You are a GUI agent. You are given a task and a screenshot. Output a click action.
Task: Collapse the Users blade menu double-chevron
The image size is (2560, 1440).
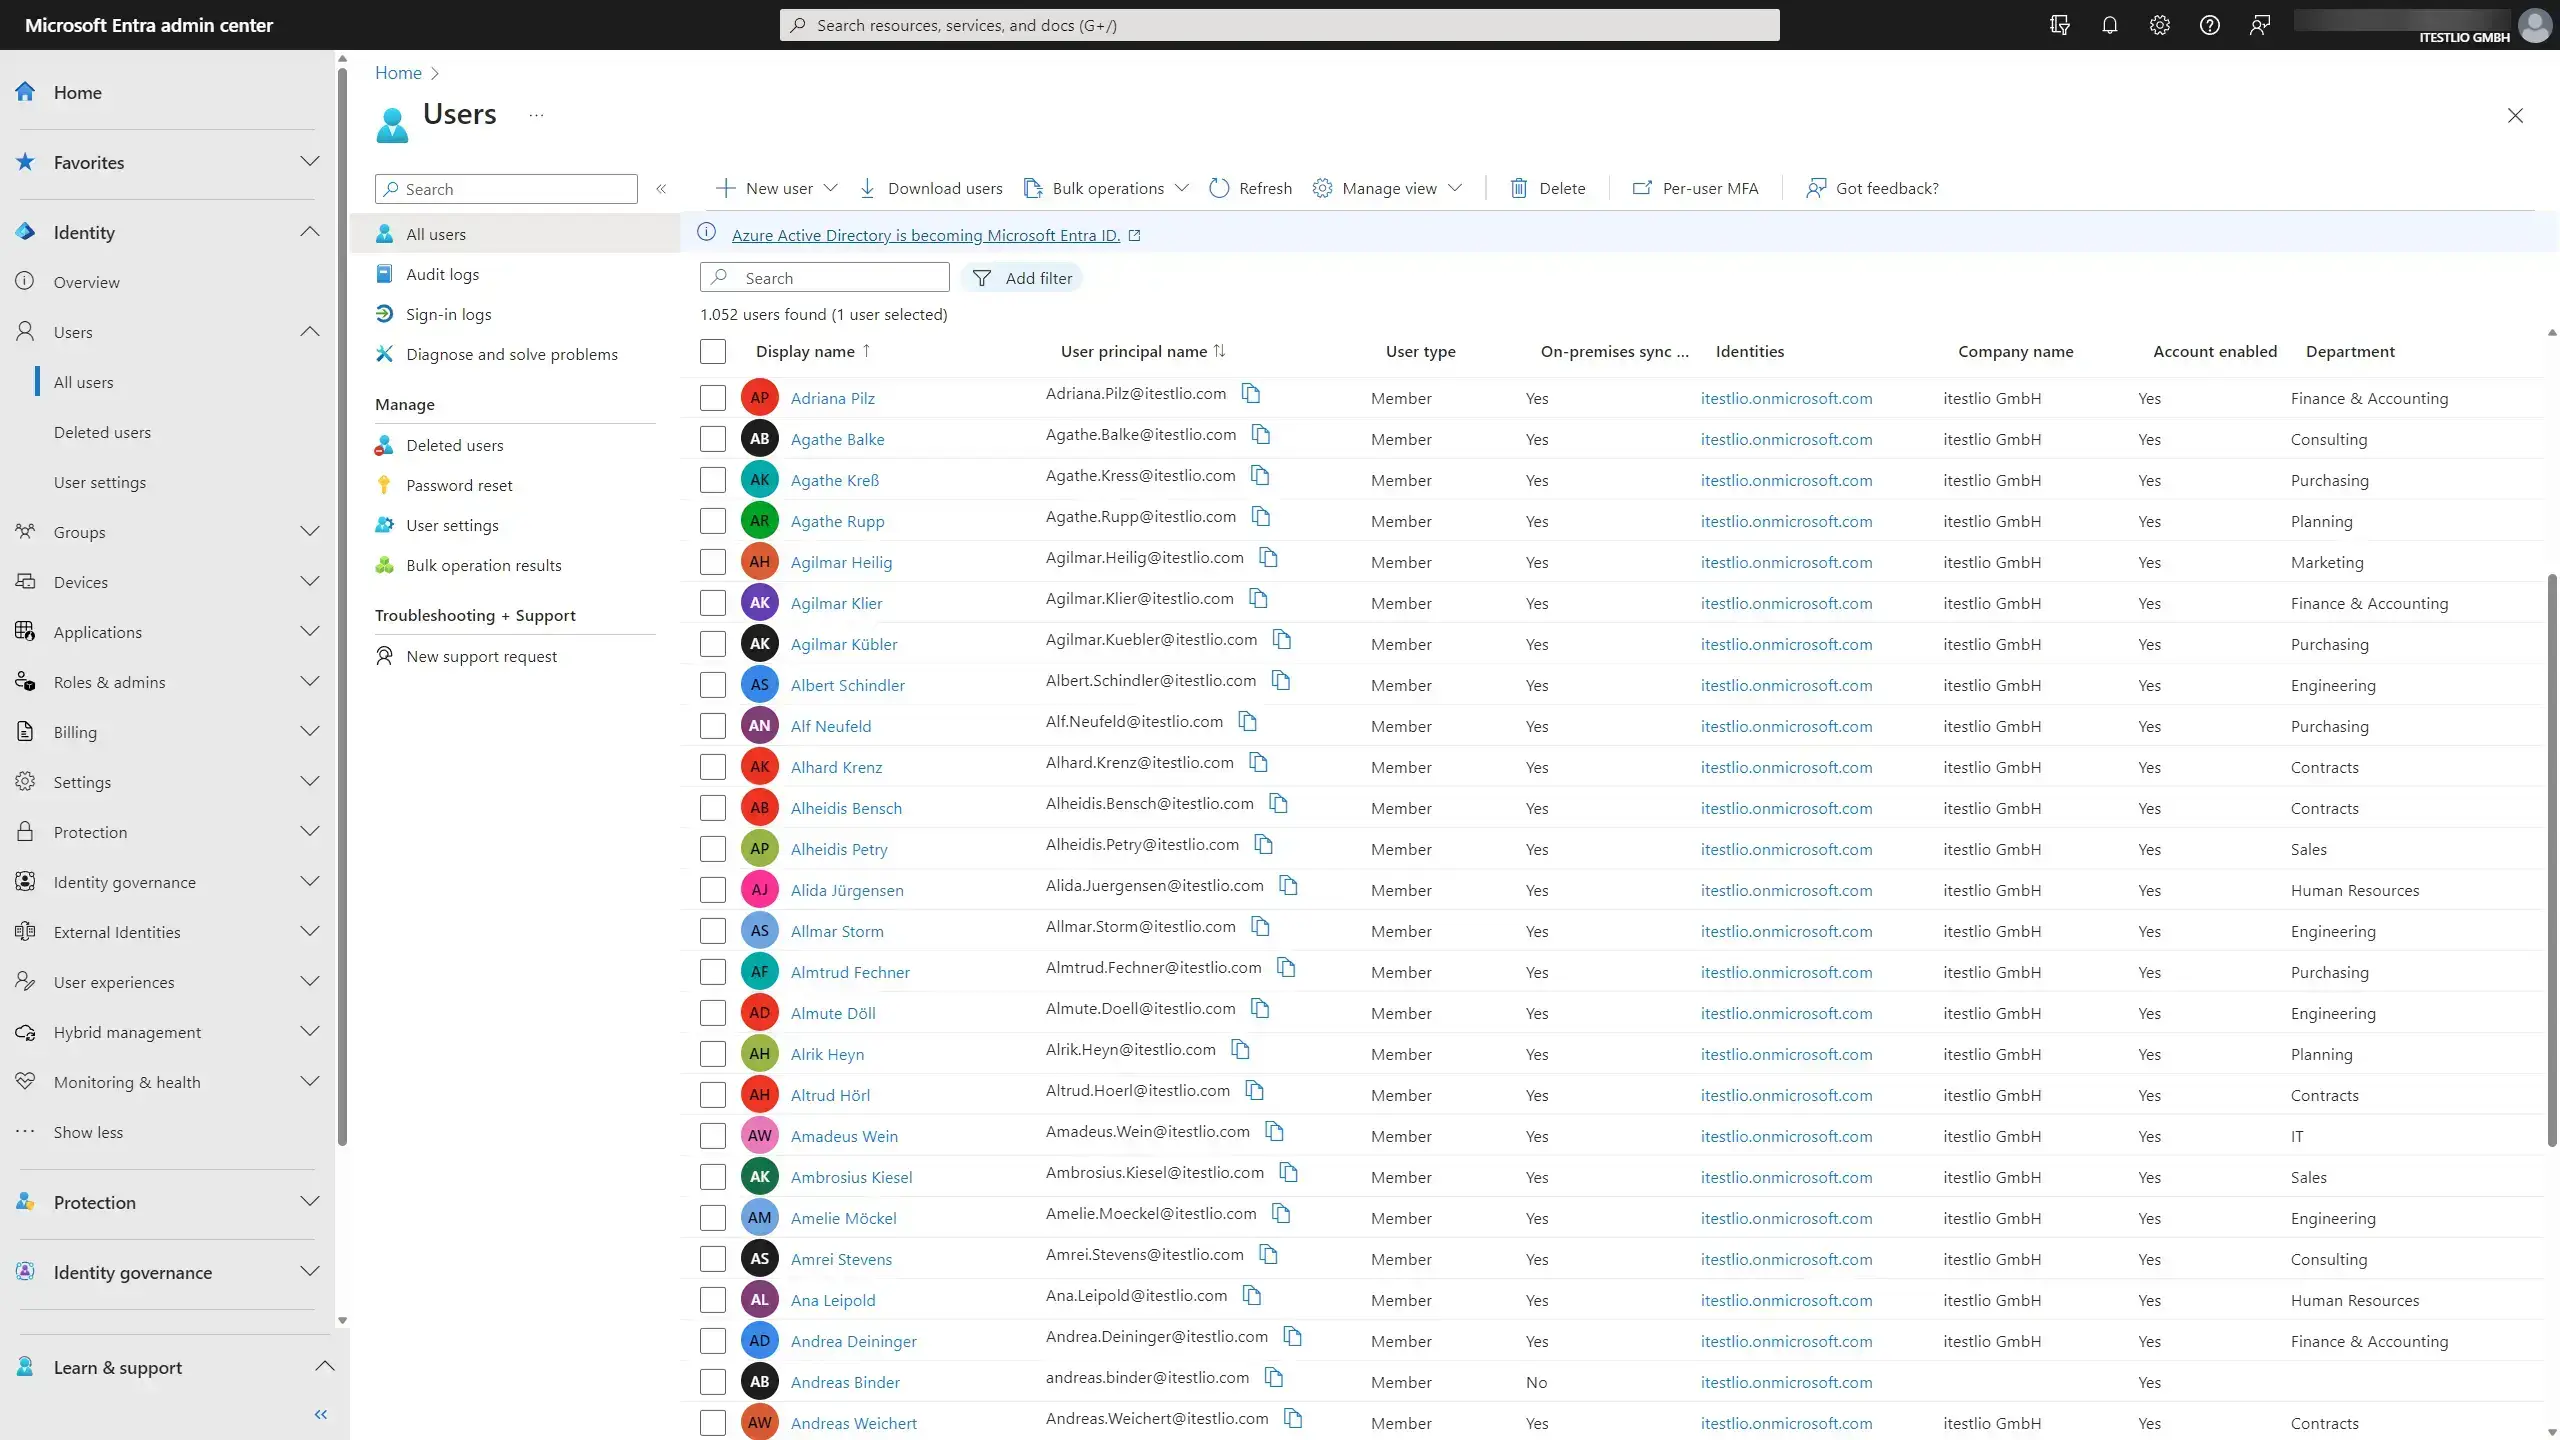661,189
